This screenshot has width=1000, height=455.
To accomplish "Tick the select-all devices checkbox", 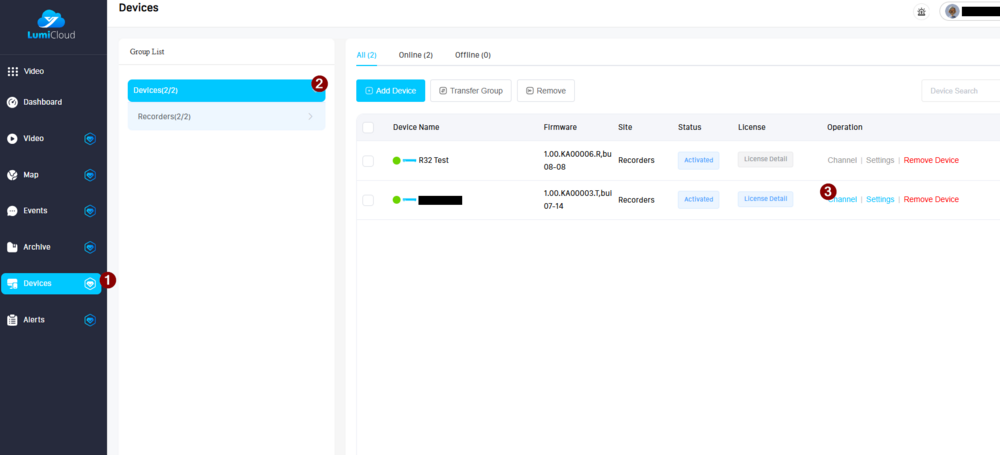I will tap(368, 127).
